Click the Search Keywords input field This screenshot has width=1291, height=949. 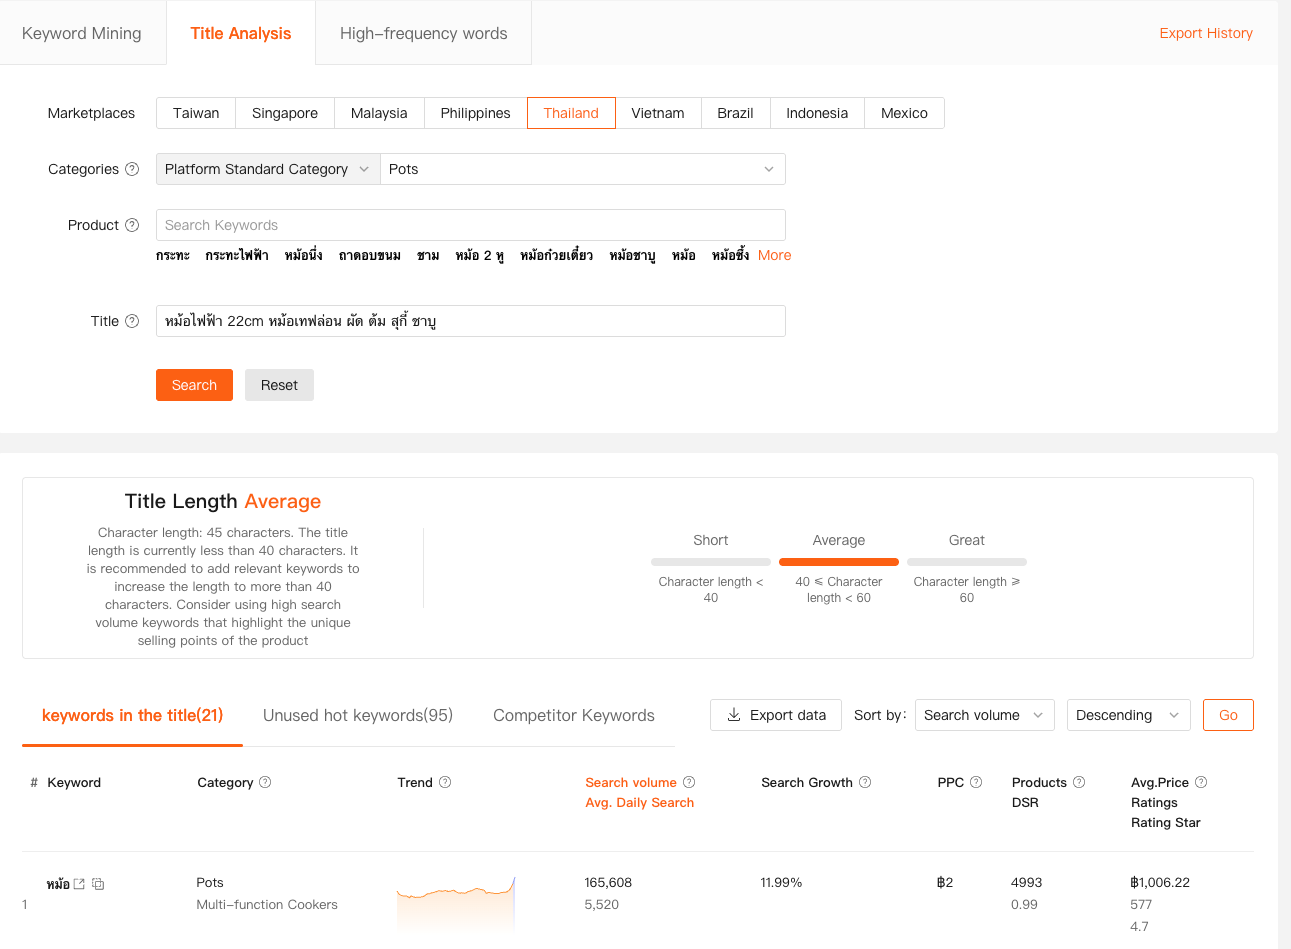tap(470, 225)
